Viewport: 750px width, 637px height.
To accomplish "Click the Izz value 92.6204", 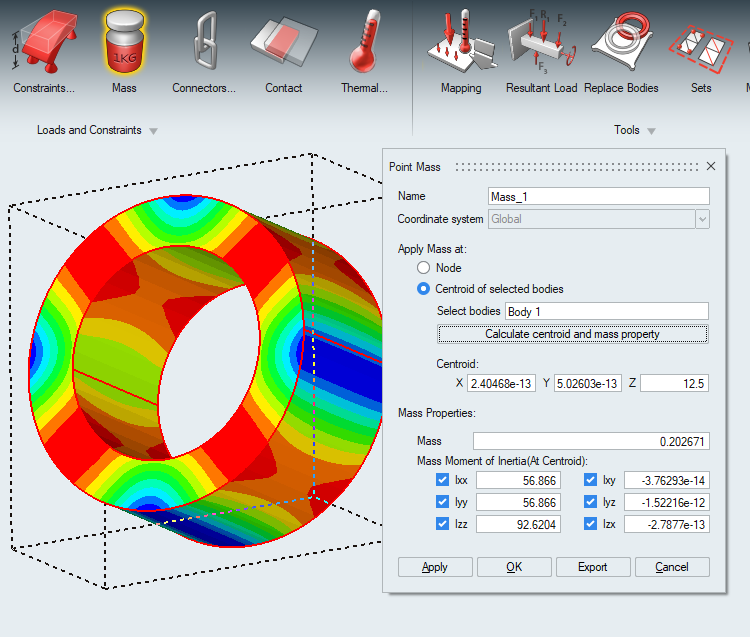I will click(518, 524).
